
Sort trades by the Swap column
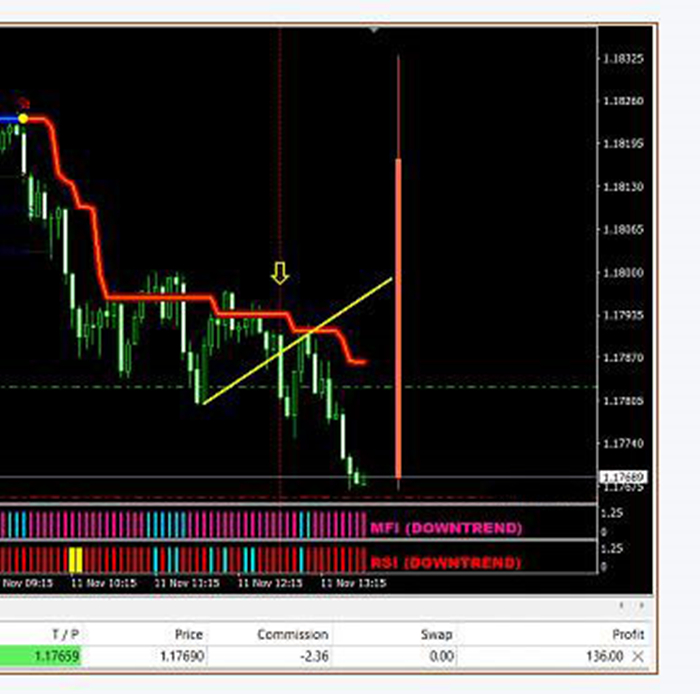pos(437,635)
